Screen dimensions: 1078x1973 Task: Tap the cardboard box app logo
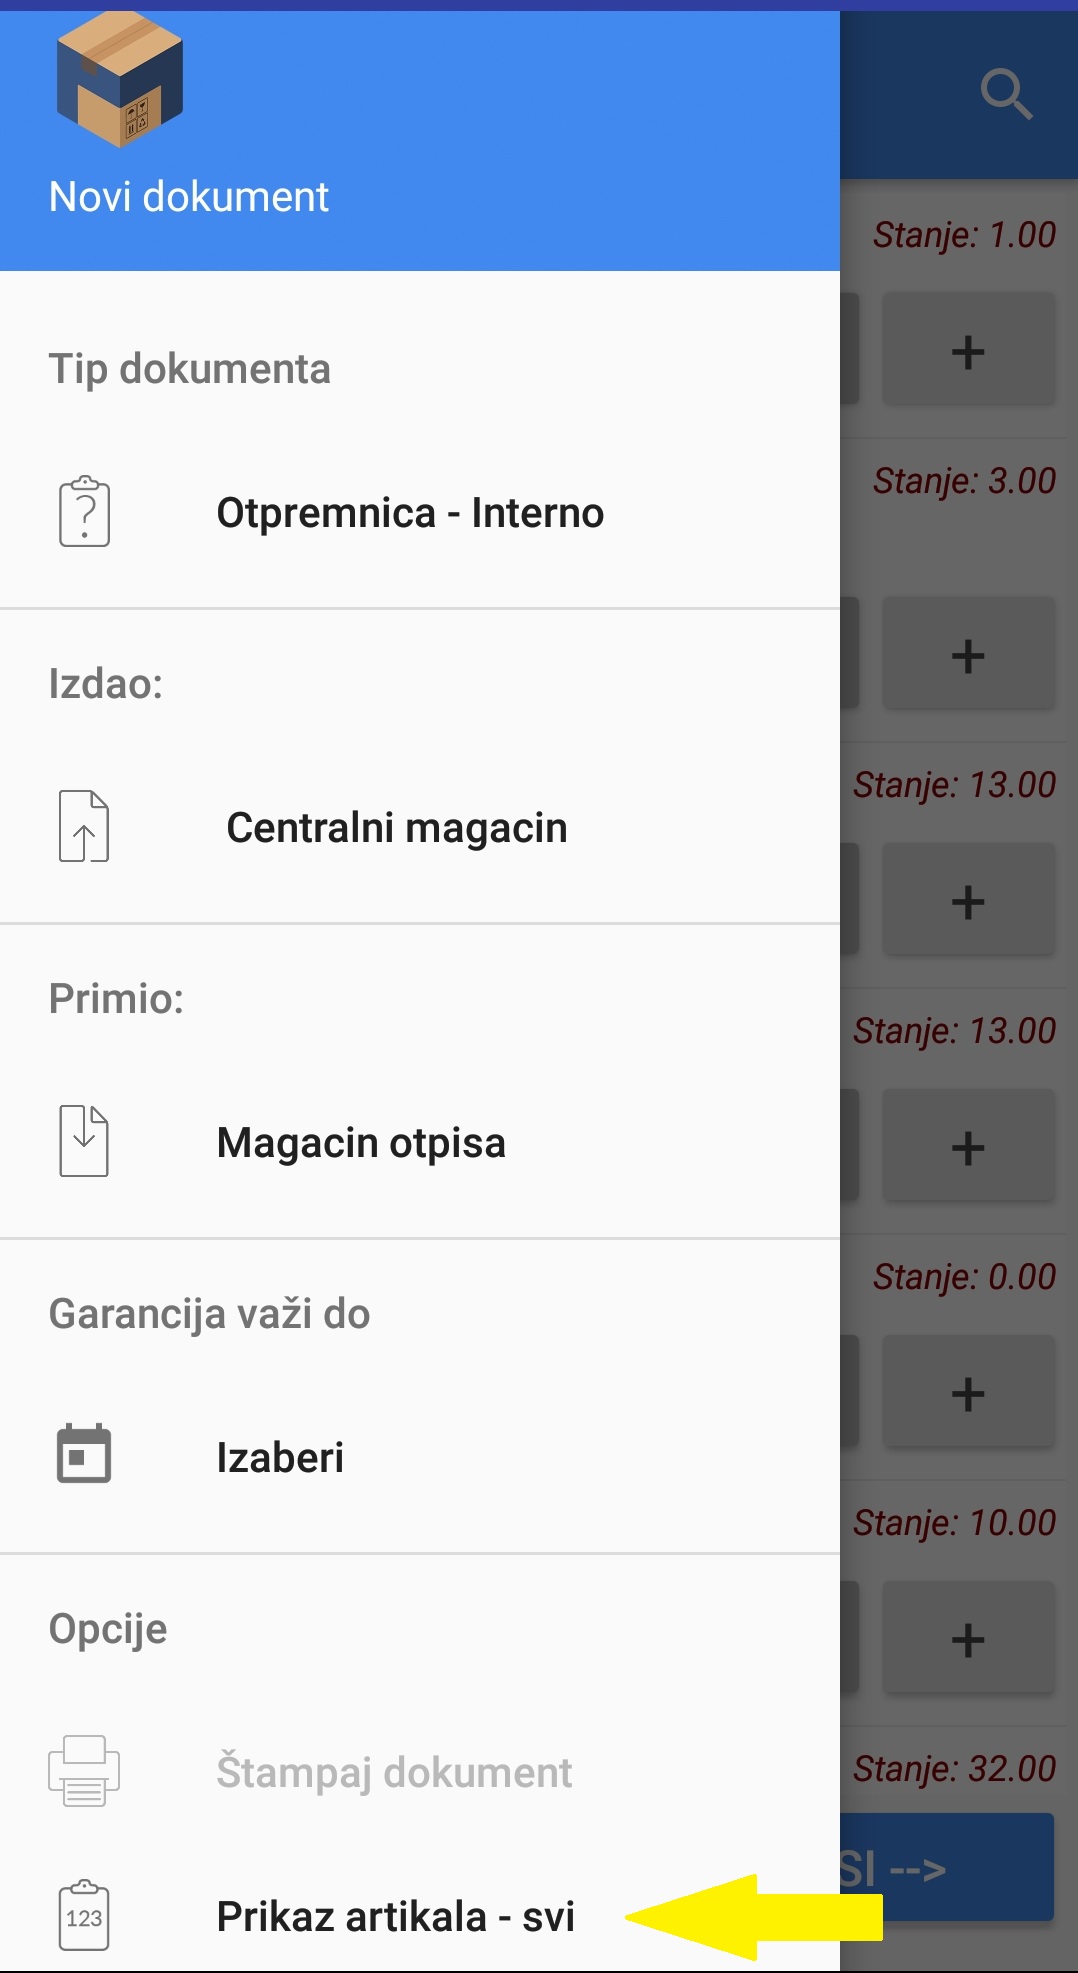tap(120, 80)
